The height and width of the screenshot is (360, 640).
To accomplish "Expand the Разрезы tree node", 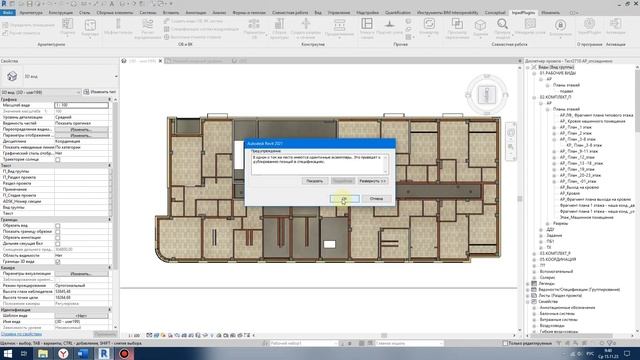I will (547, 224).
